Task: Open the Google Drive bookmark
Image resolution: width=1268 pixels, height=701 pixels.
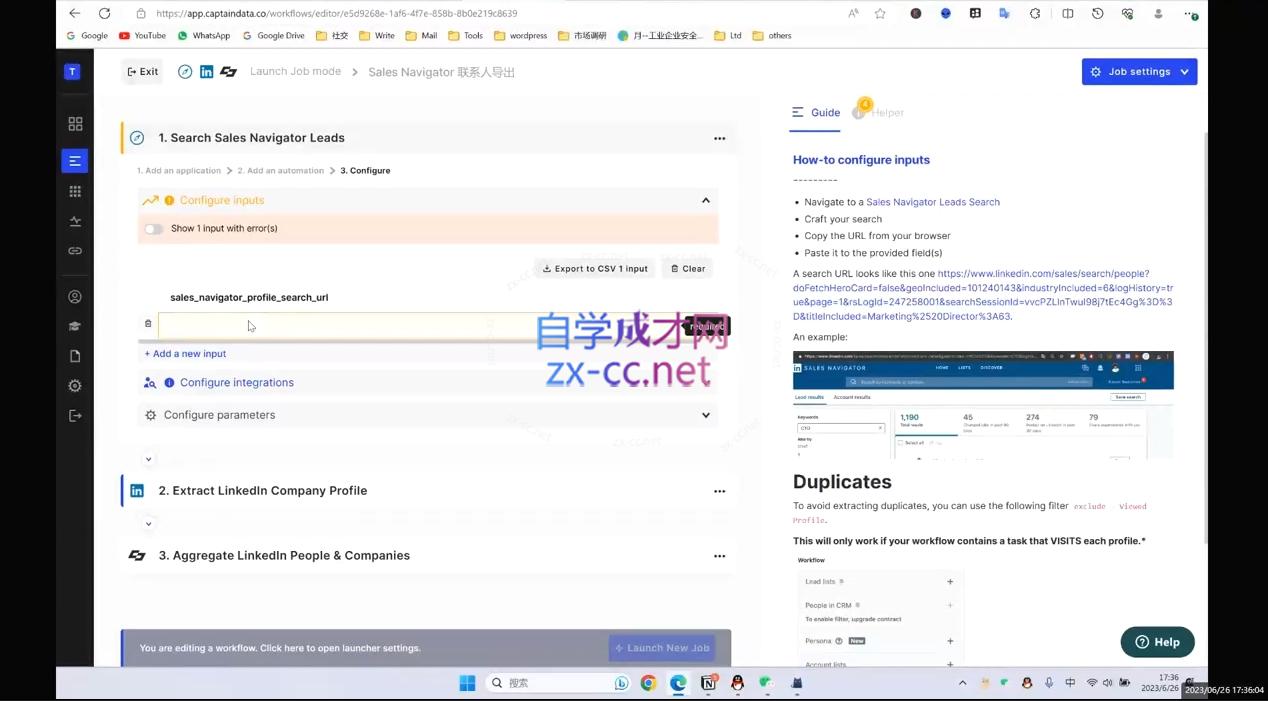Action: (272, 36)
